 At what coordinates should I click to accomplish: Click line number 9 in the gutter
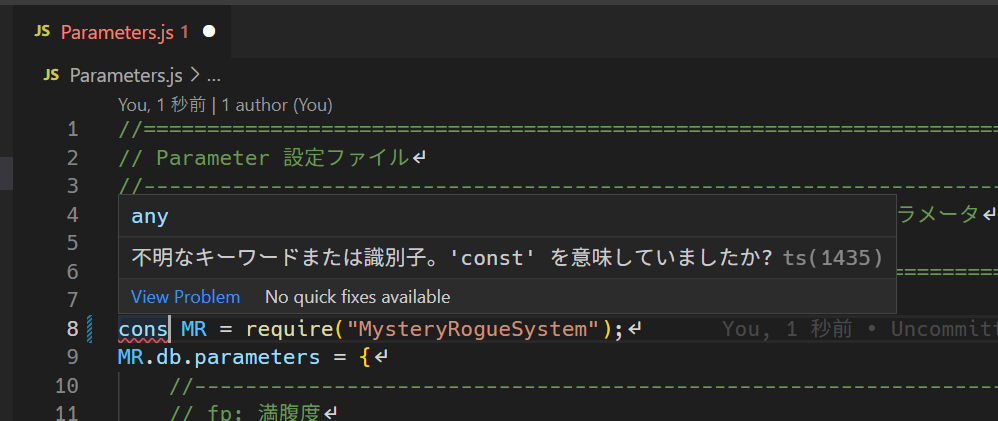[x=72, y=357]
